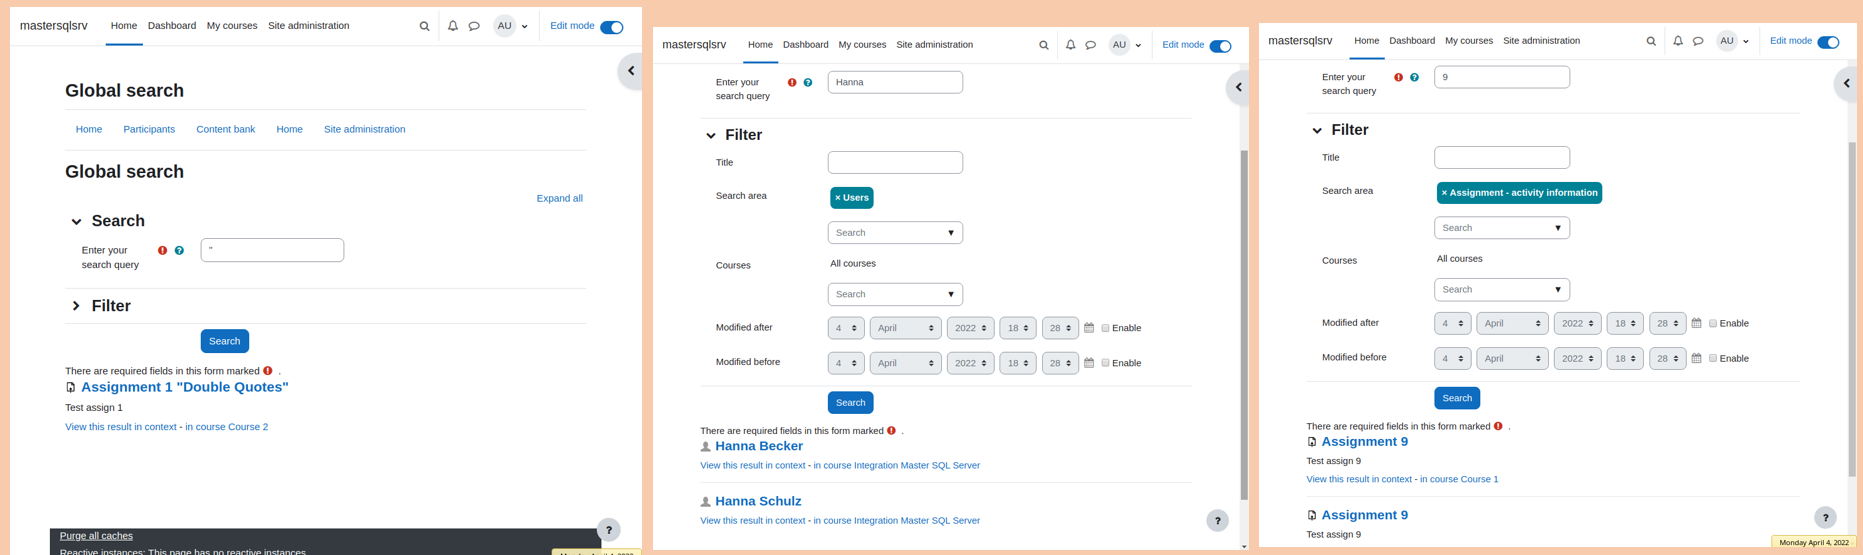Image resolution: width=1863 pixels, height=555 pixels.
Task: Open messaging drawer icon in left window
Action: point(474,26)
